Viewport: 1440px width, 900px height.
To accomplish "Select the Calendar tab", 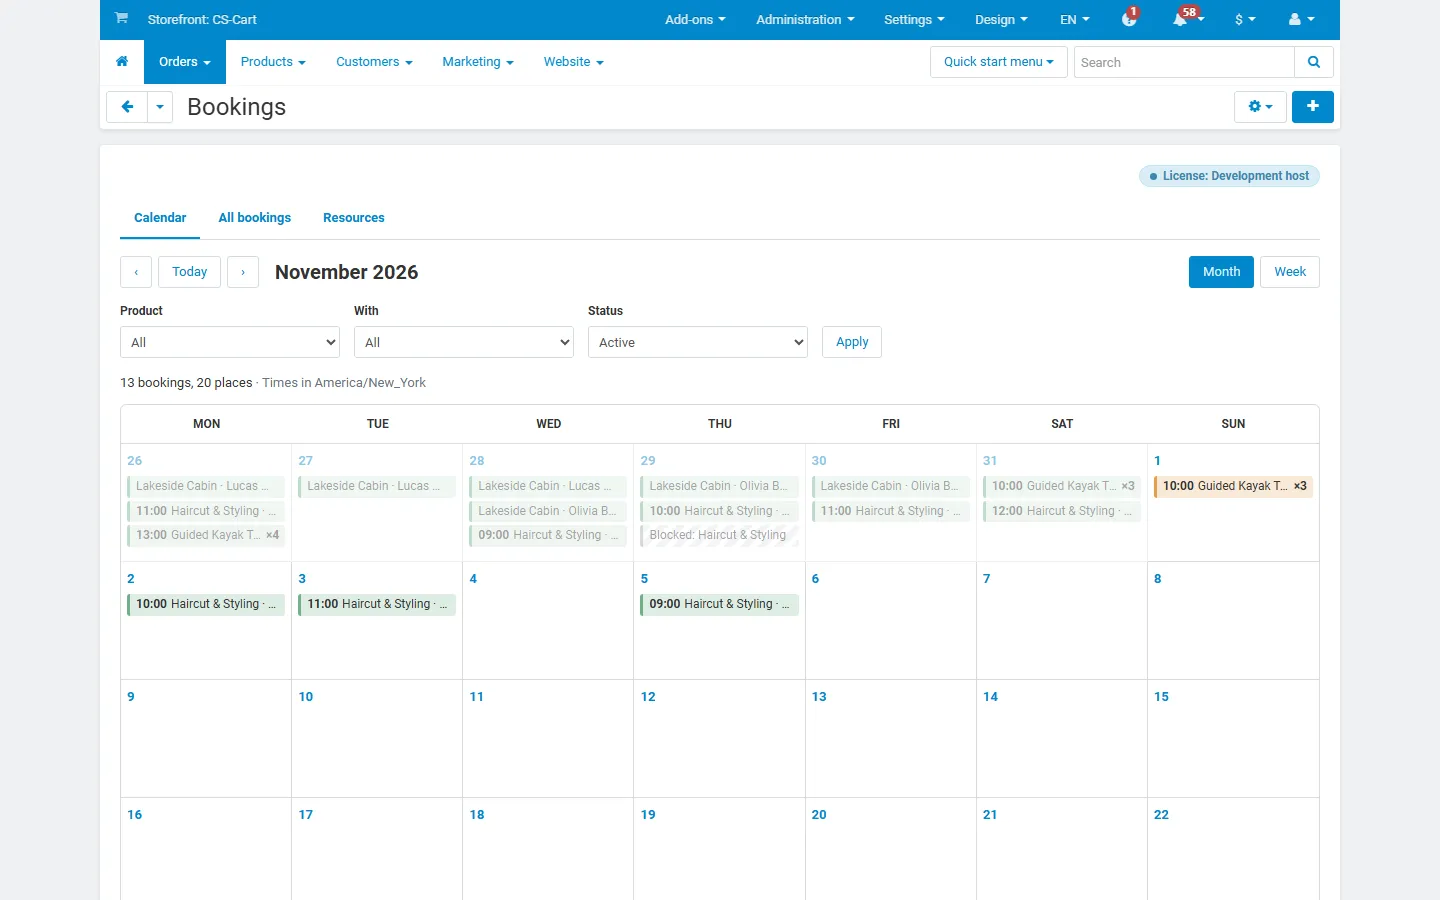I will tap(160, 218).
